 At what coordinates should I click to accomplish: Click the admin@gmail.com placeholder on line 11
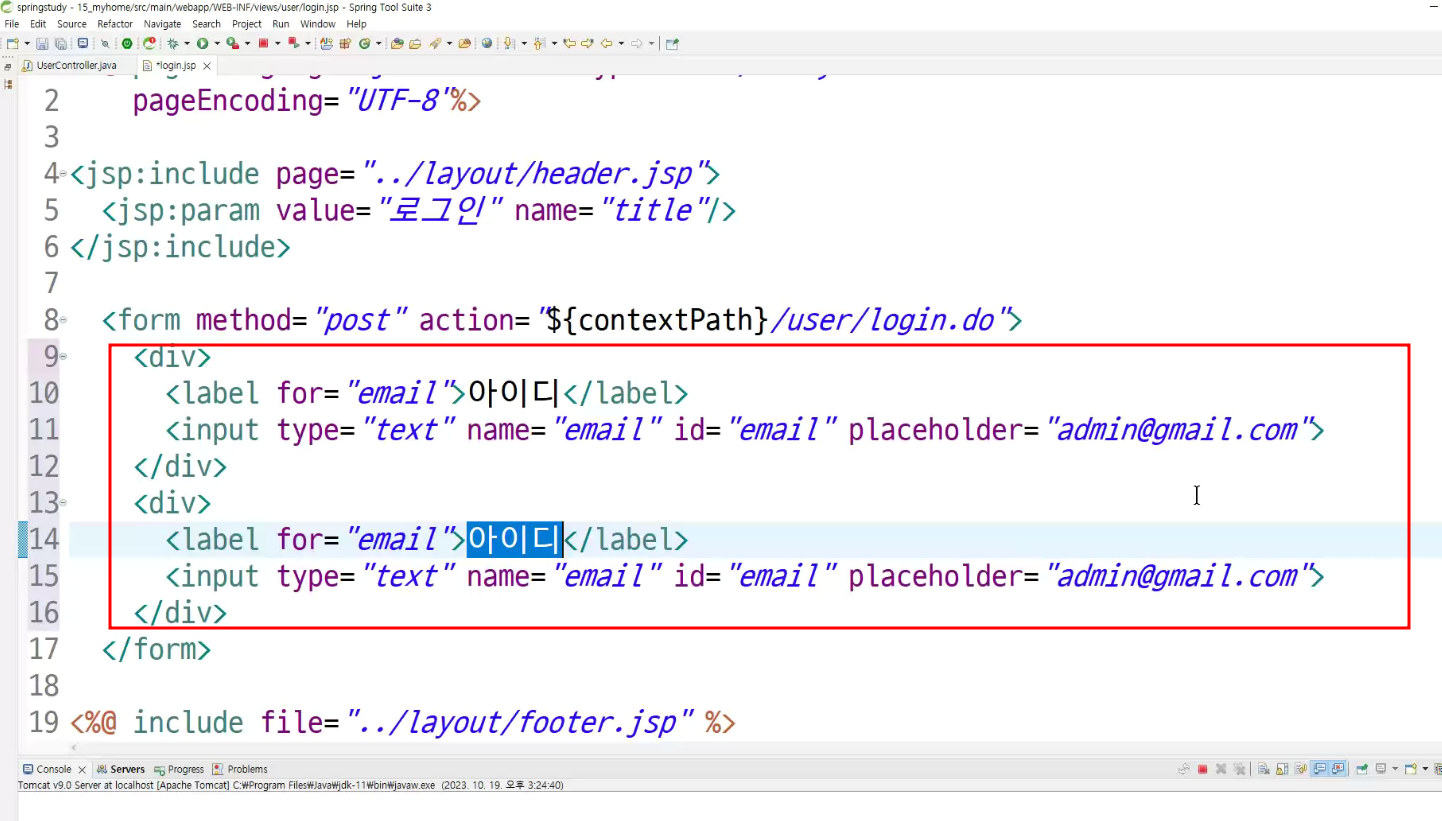tap(1177, 430)
